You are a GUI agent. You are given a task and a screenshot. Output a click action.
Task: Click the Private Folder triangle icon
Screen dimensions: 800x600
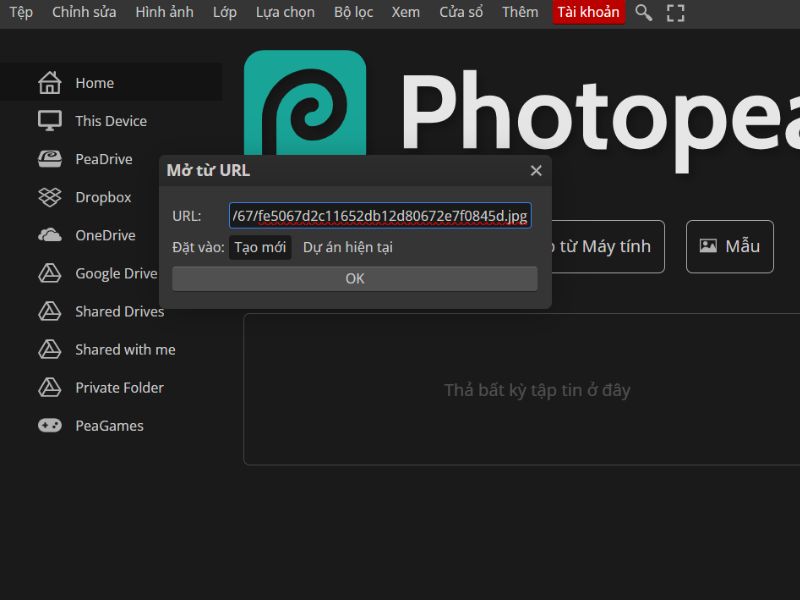pos(49,388)
